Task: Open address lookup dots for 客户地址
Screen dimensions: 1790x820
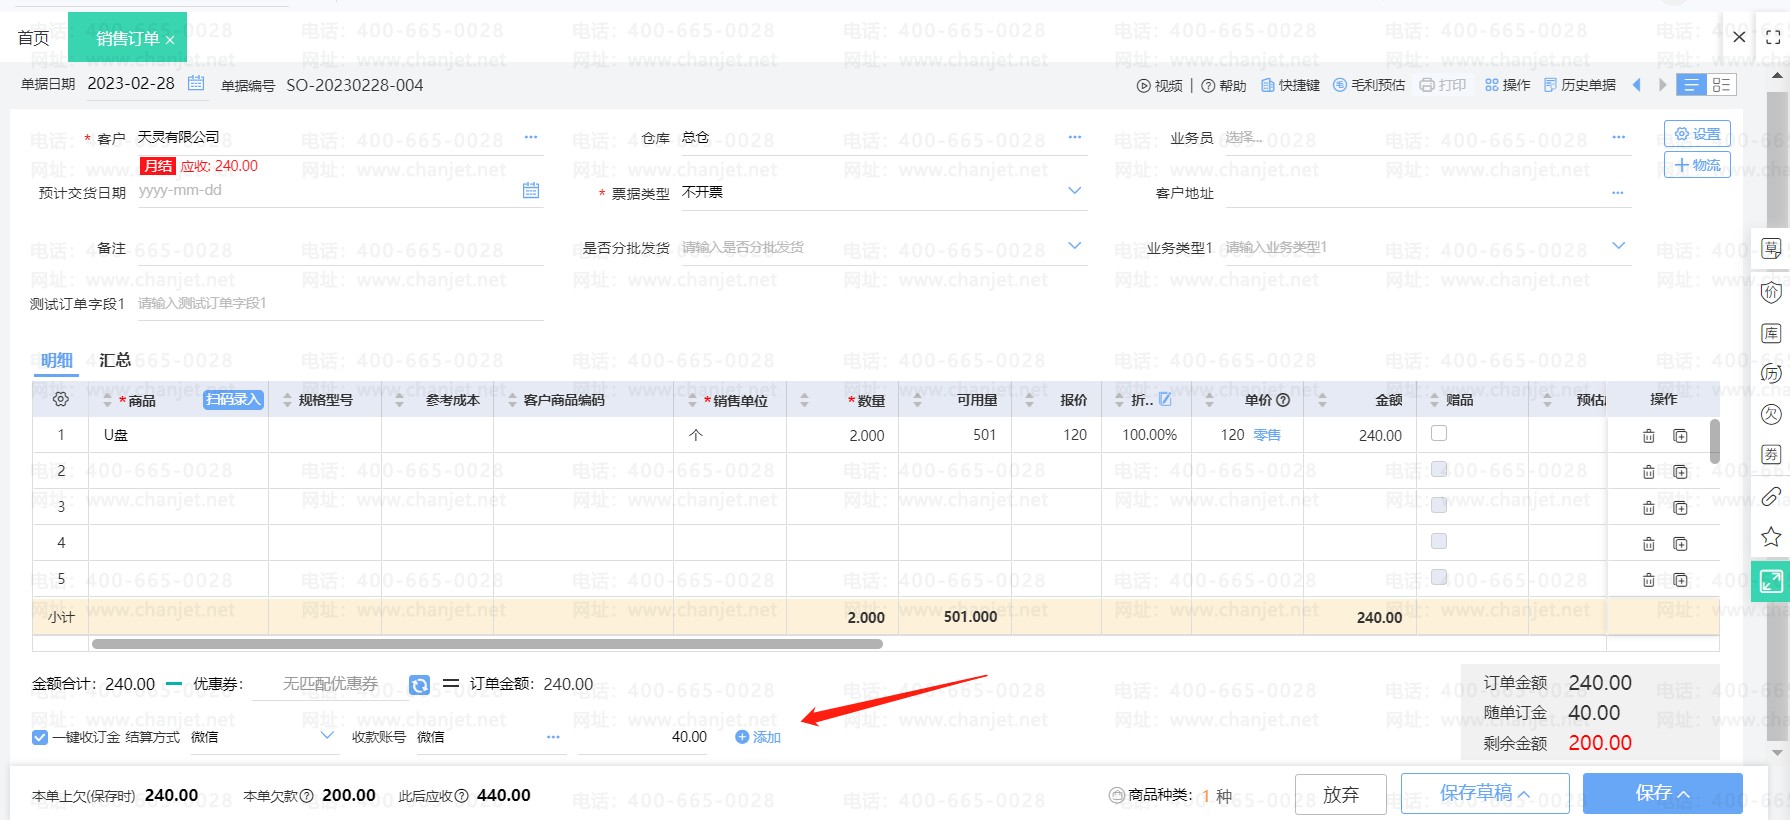Action: [x=1619, y=192]
